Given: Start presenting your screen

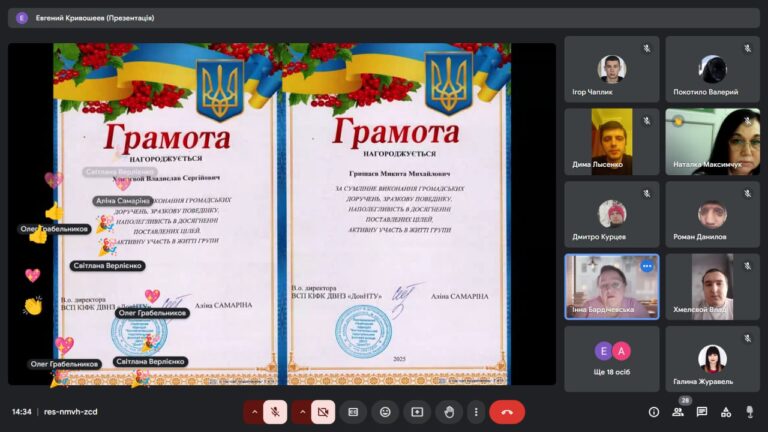Looking at the screenshot, I should [x=417, y=412].
